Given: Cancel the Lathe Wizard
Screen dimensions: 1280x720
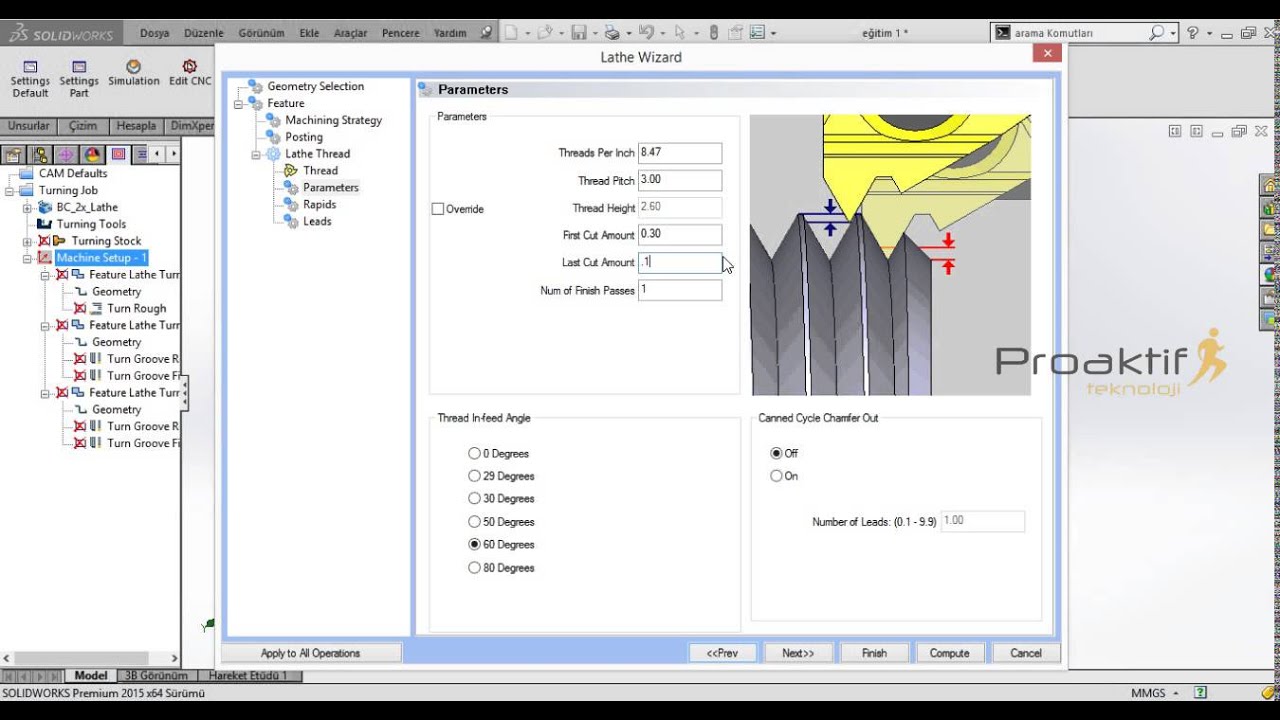Looking at the screenshot, I should [1025, 653].
